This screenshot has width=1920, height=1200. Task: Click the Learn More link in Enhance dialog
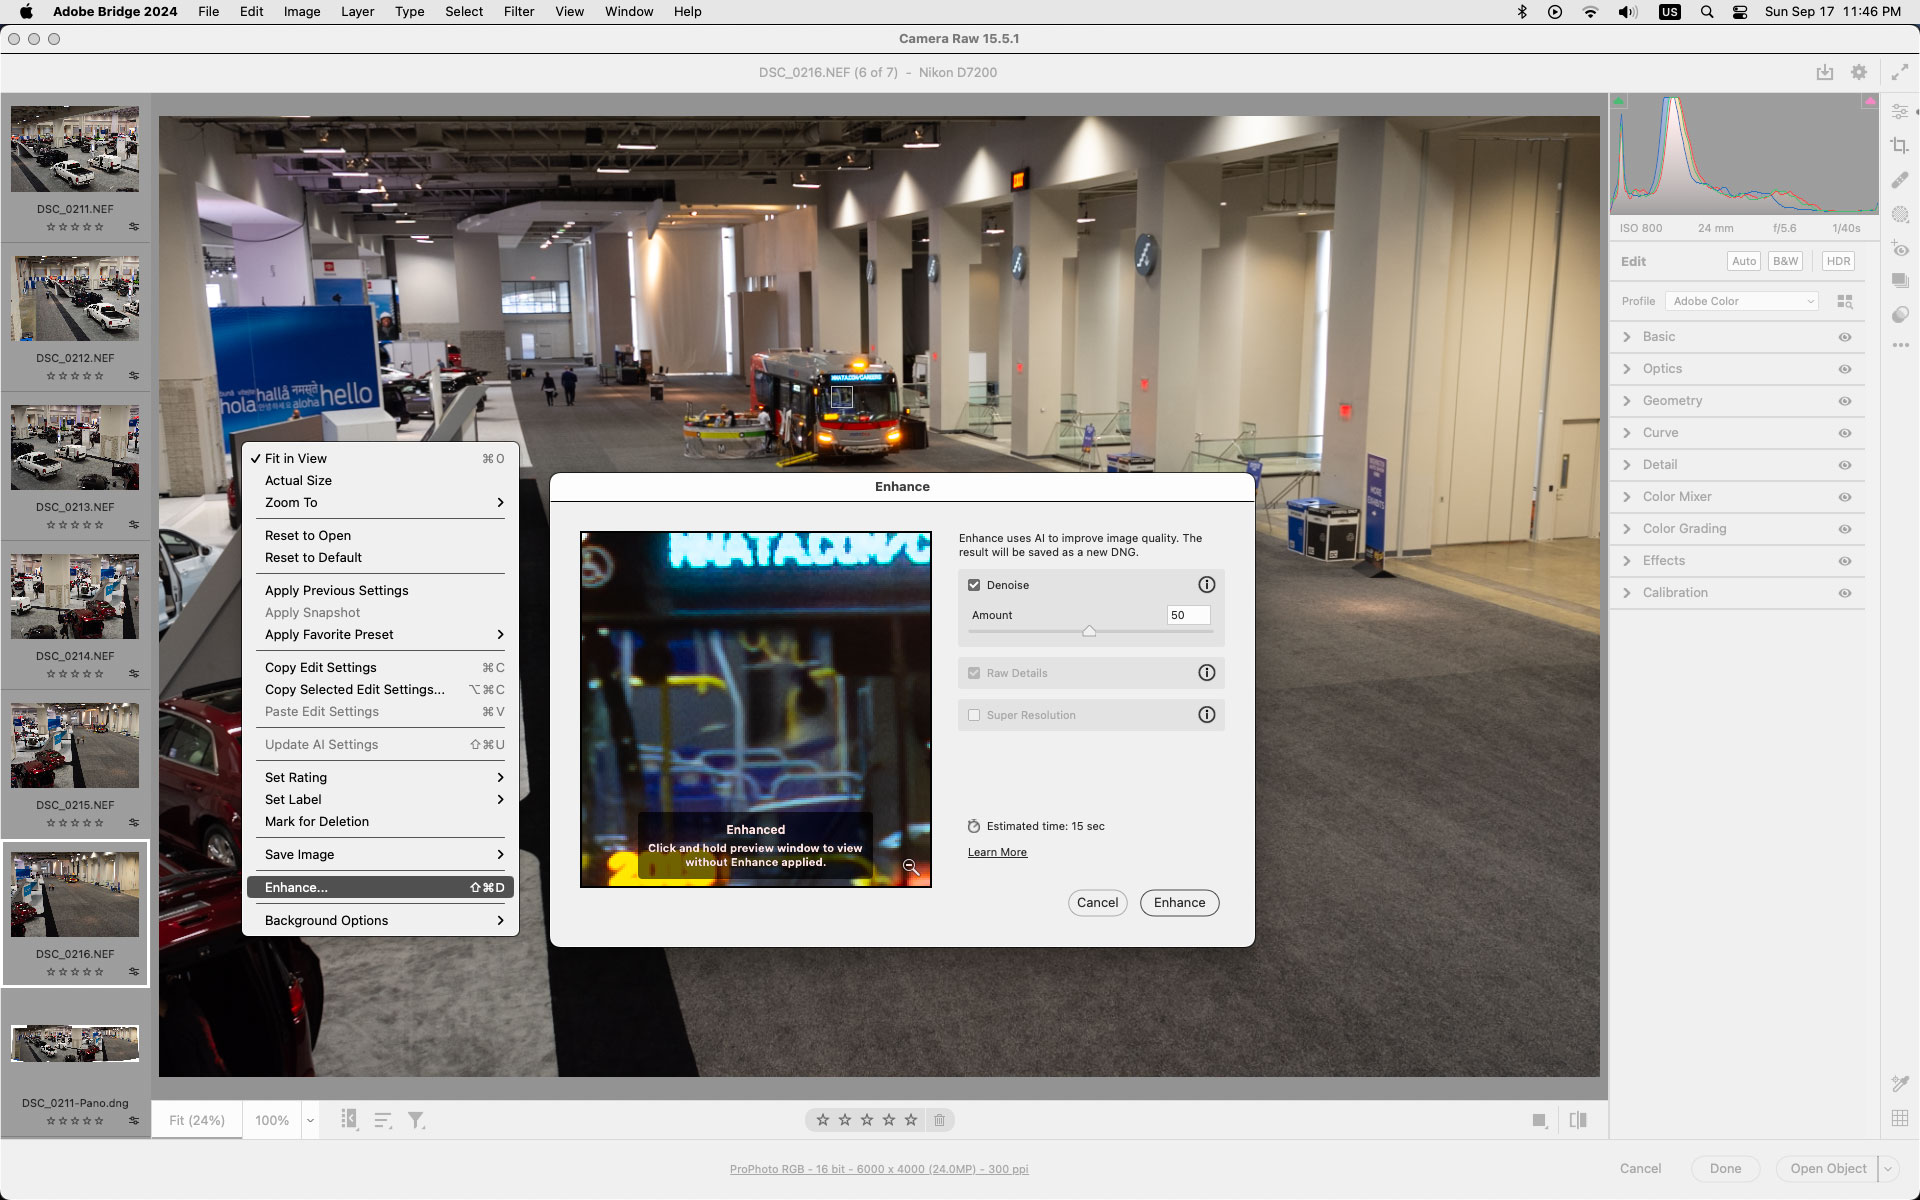click(996, 852)
